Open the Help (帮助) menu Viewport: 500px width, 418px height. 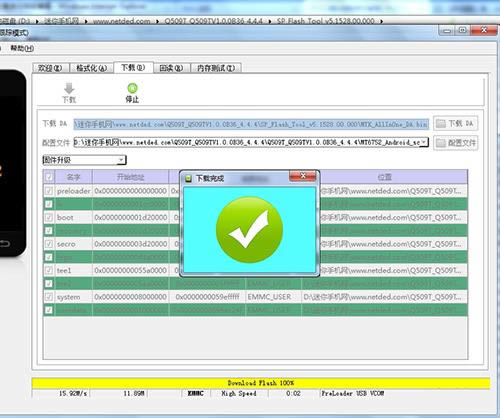[22, 48]
